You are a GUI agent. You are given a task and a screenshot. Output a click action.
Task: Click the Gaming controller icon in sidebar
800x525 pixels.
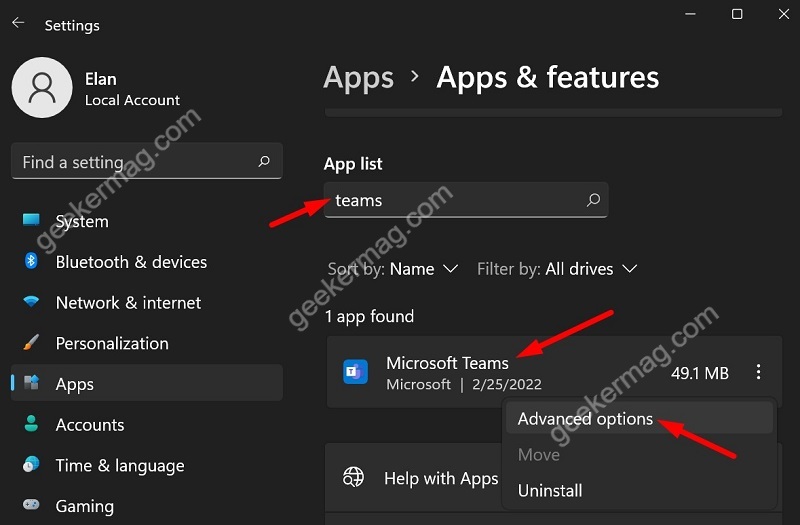pos(31,505)
